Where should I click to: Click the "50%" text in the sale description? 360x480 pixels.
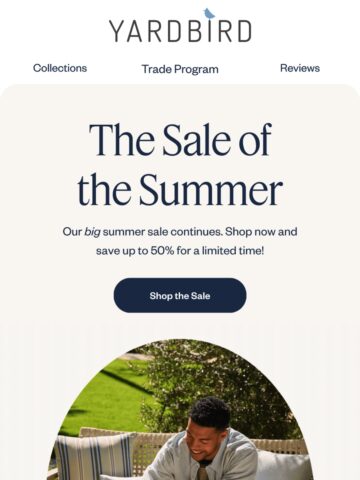[x=162, y=251]
